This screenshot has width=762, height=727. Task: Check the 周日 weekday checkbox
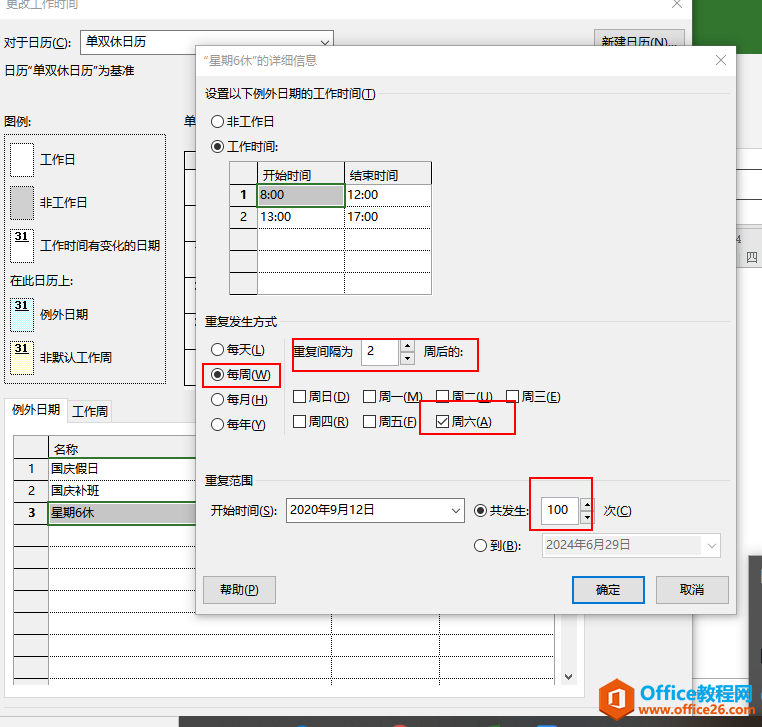click(x=299, y=397)
